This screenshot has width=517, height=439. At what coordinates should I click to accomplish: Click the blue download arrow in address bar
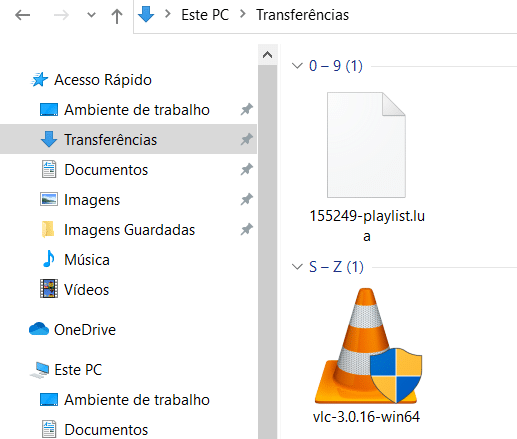tap(146, 14)
